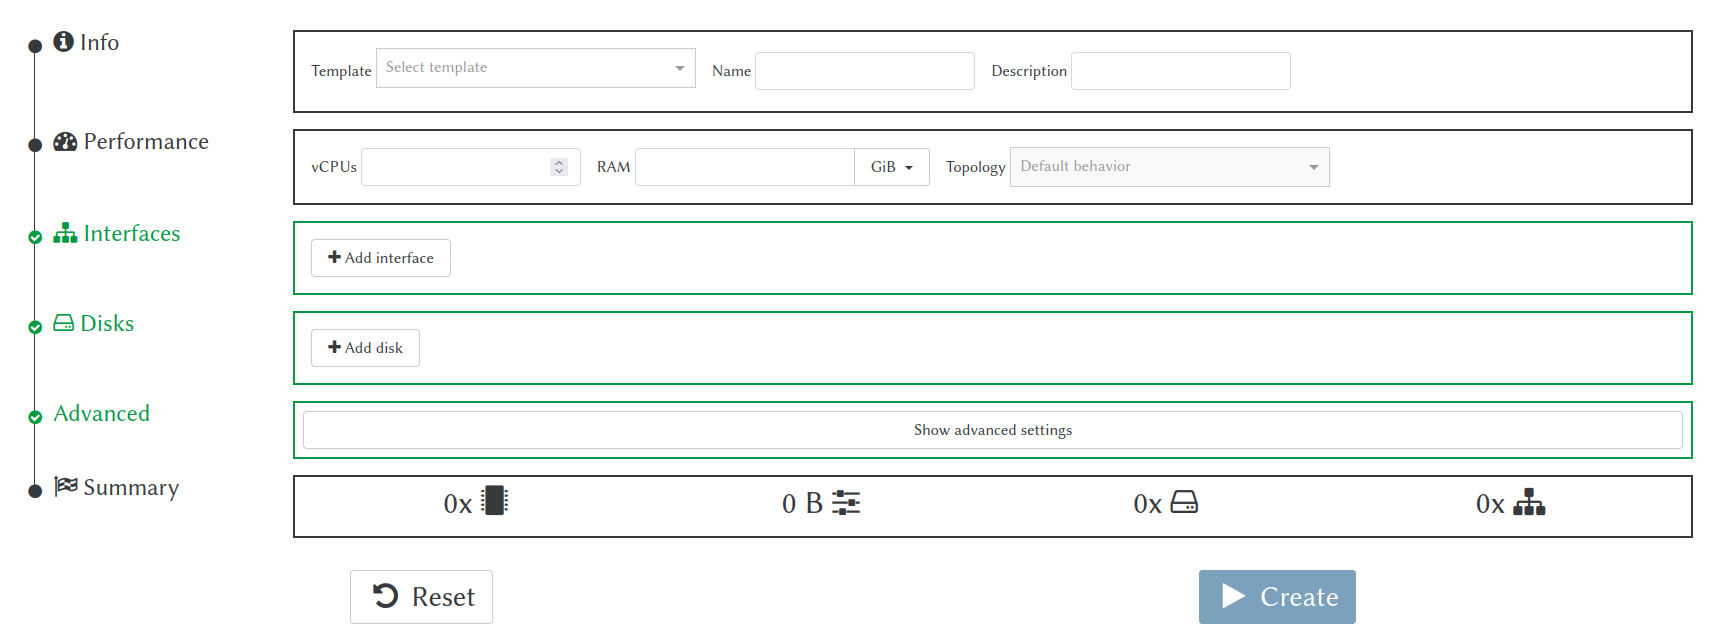
Task: Click the Performance gauge icon
Action: click(65, 142)
